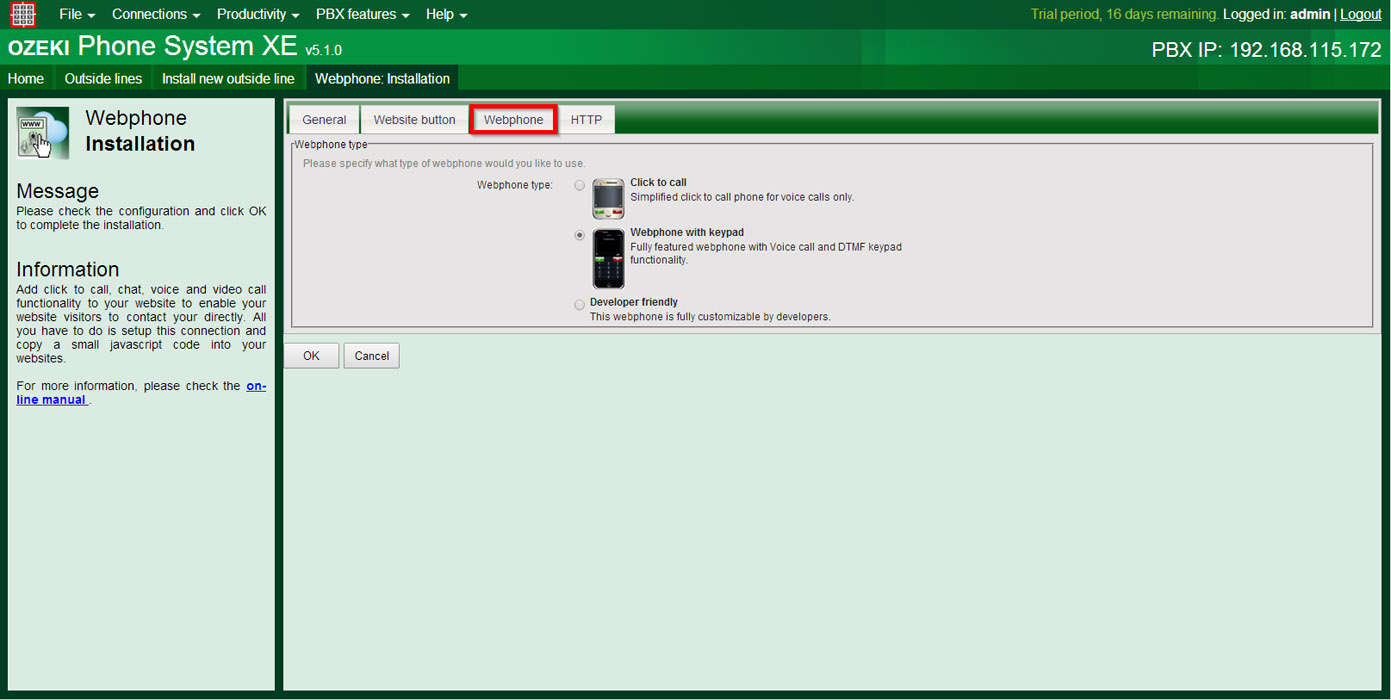Screen dimensions: 1391x700
Task: Expand the PBX features menu
Action: 363,14
